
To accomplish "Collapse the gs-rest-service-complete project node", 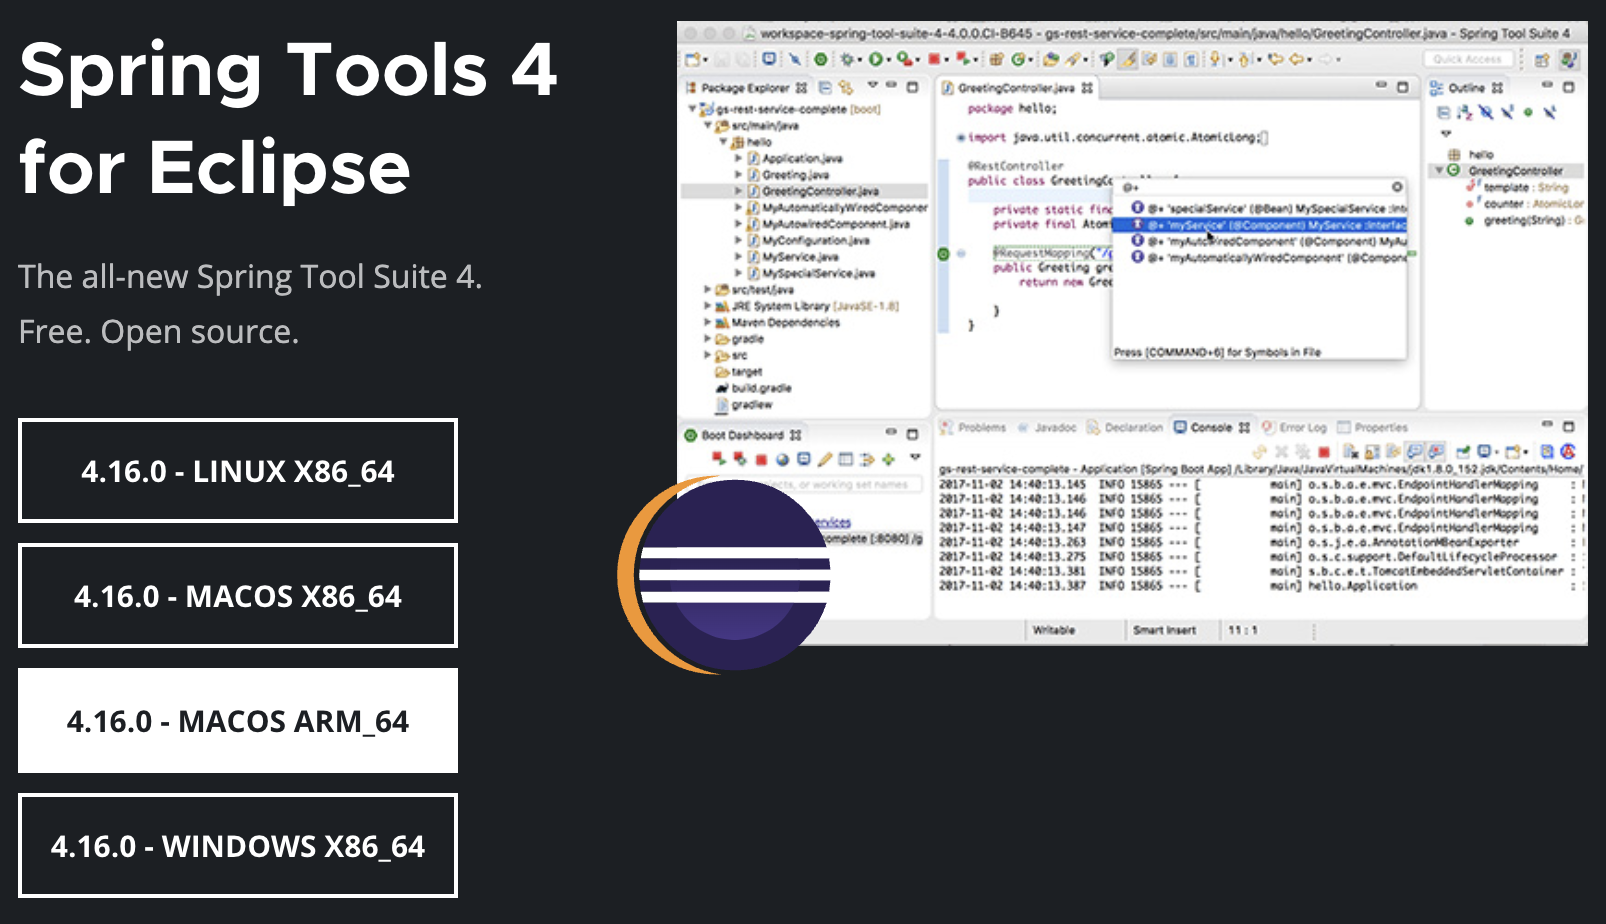I will [x=692, y=109].
